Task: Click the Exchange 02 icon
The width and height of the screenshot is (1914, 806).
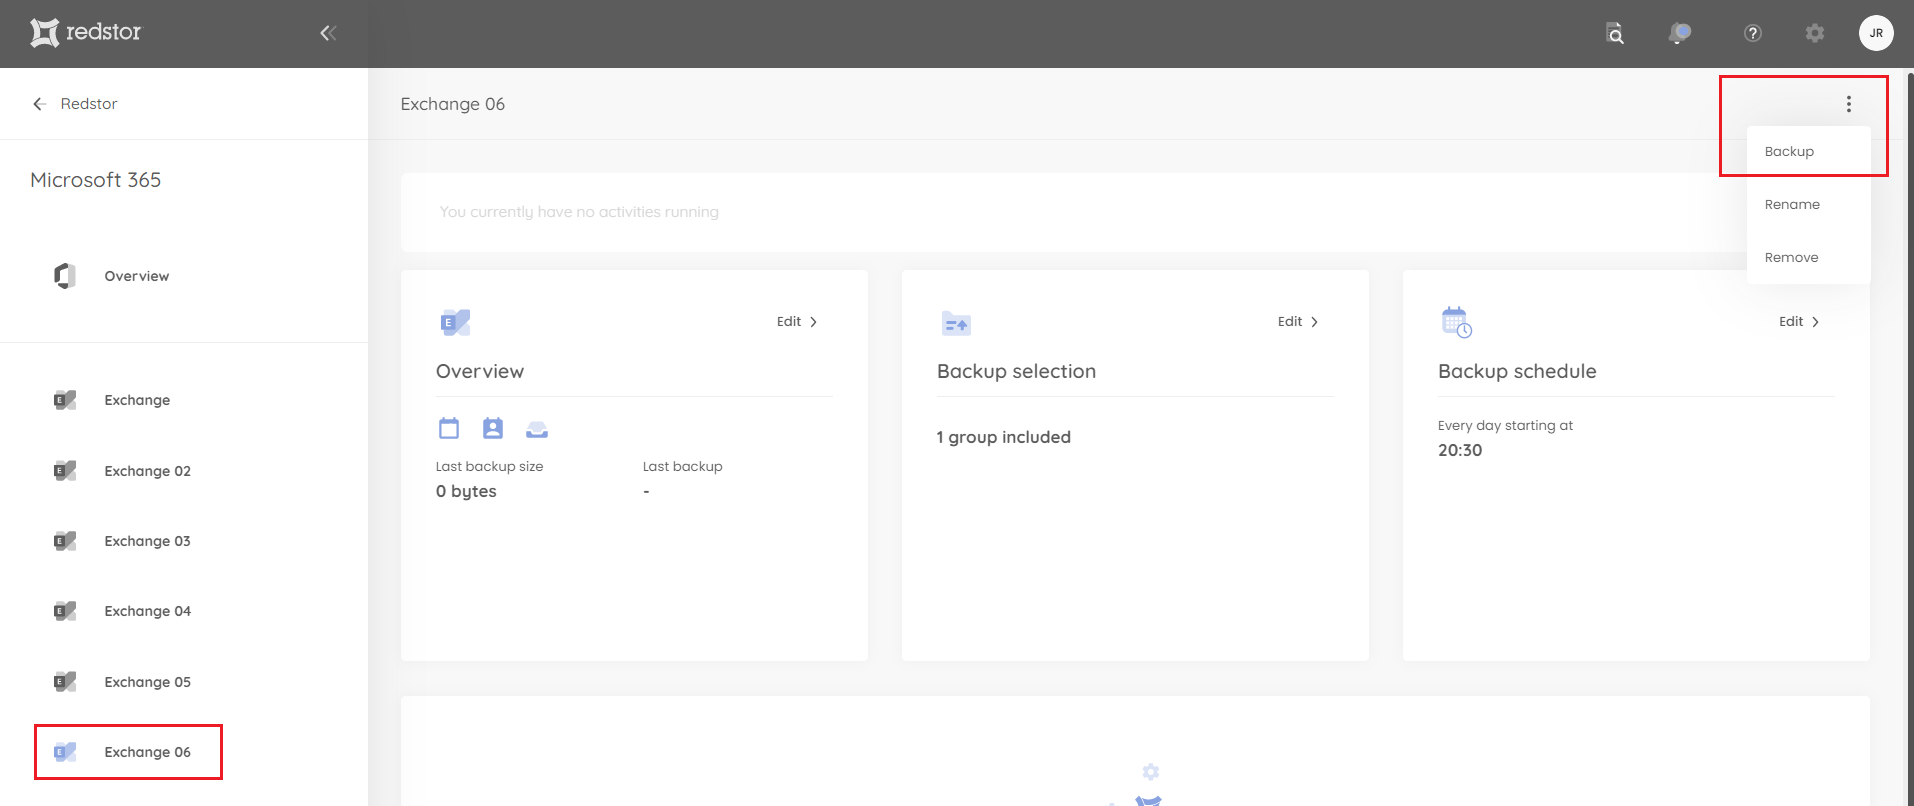Action: [x=65, y=471]
